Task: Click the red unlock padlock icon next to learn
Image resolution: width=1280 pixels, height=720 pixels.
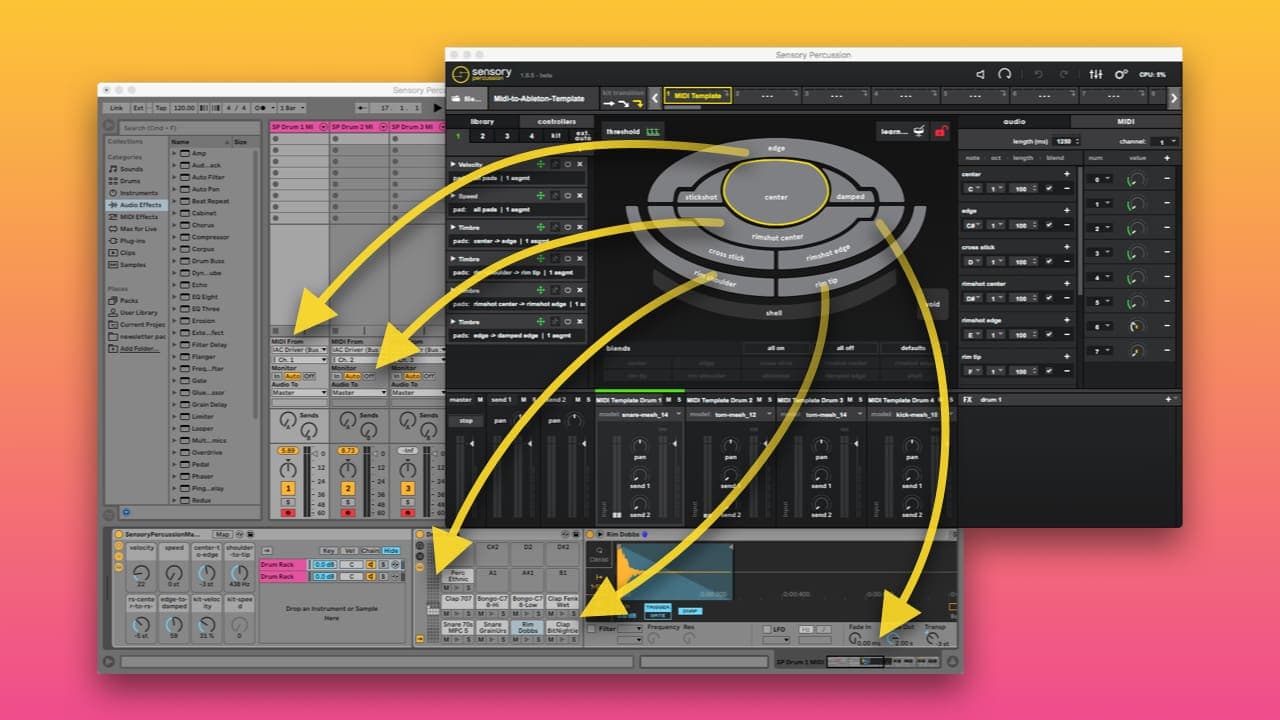Action: coord(940,131)
